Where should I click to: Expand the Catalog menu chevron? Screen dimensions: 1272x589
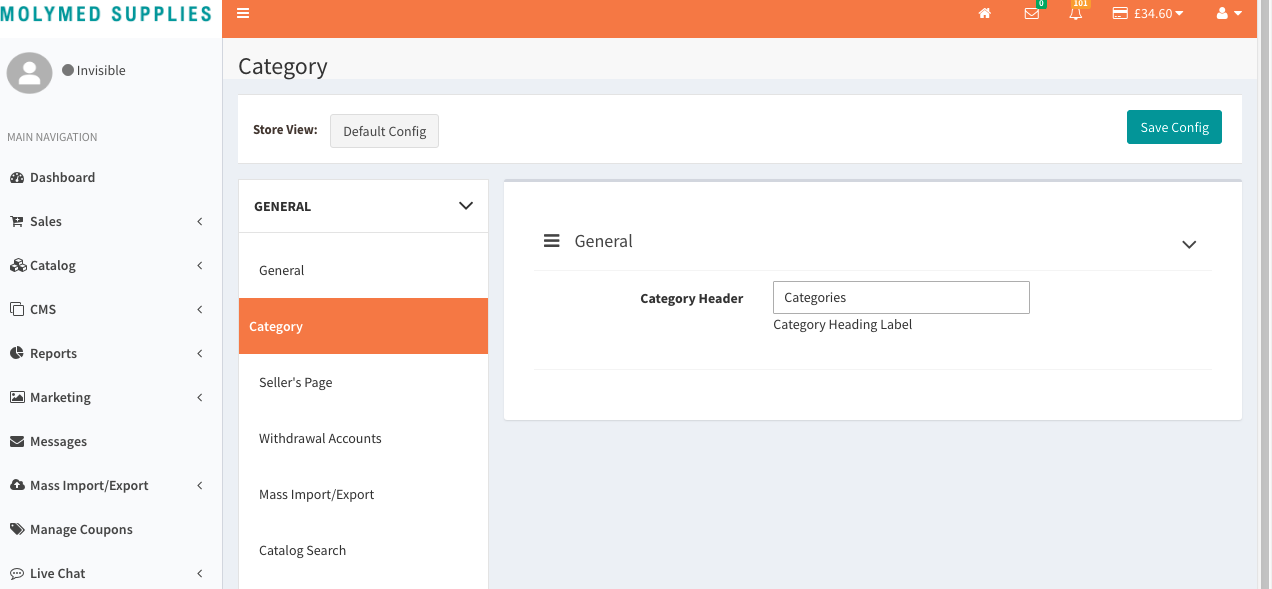(200, 265)
